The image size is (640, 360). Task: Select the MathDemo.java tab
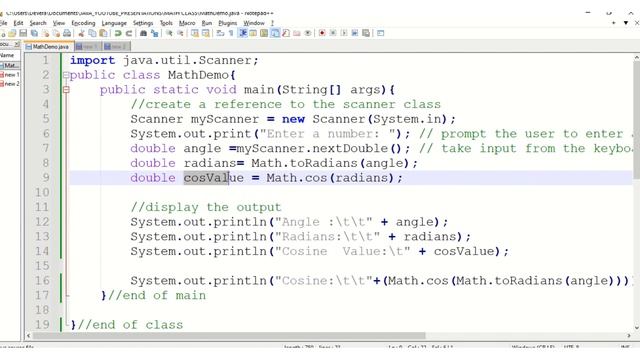click(49, 47)
